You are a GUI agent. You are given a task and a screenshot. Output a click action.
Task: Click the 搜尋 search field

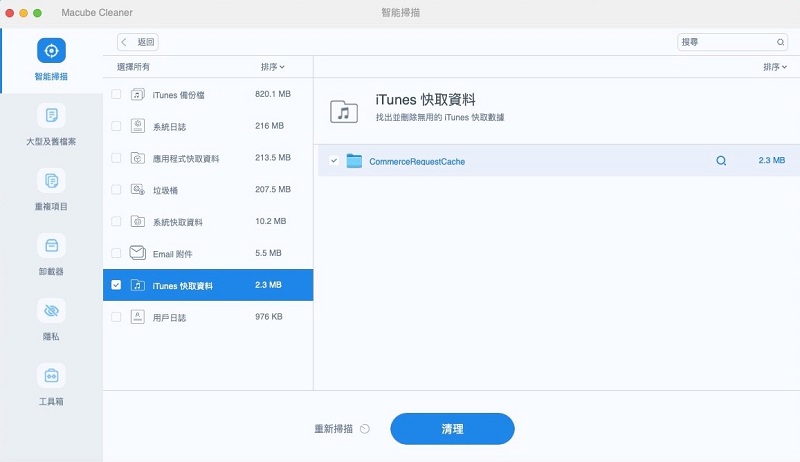732,42
